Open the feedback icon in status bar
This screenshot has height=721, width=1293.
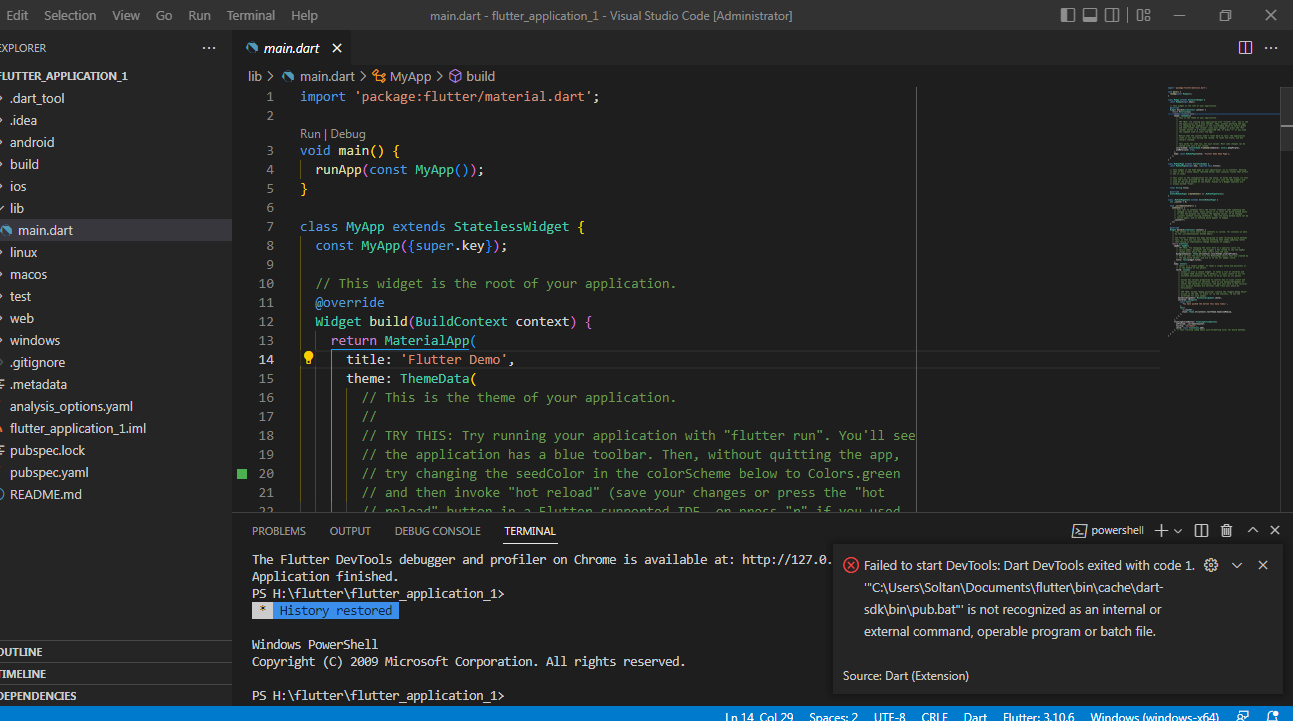[1243, 716]
